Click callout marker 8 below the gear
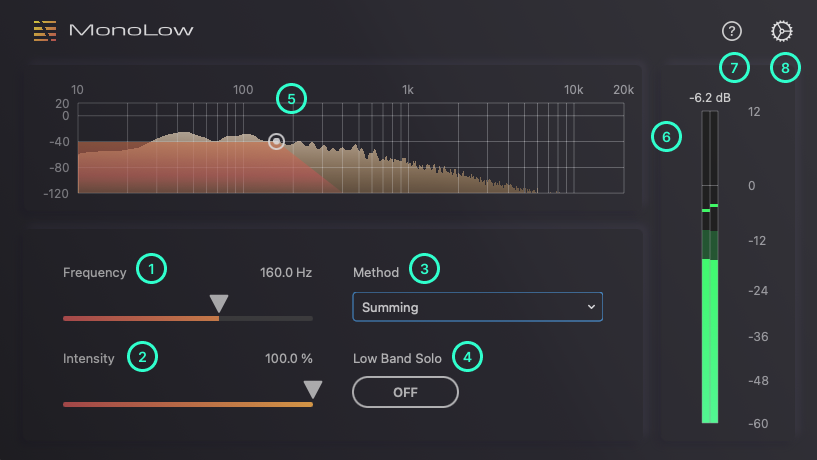Screen dimensions: 817x460 785,68
